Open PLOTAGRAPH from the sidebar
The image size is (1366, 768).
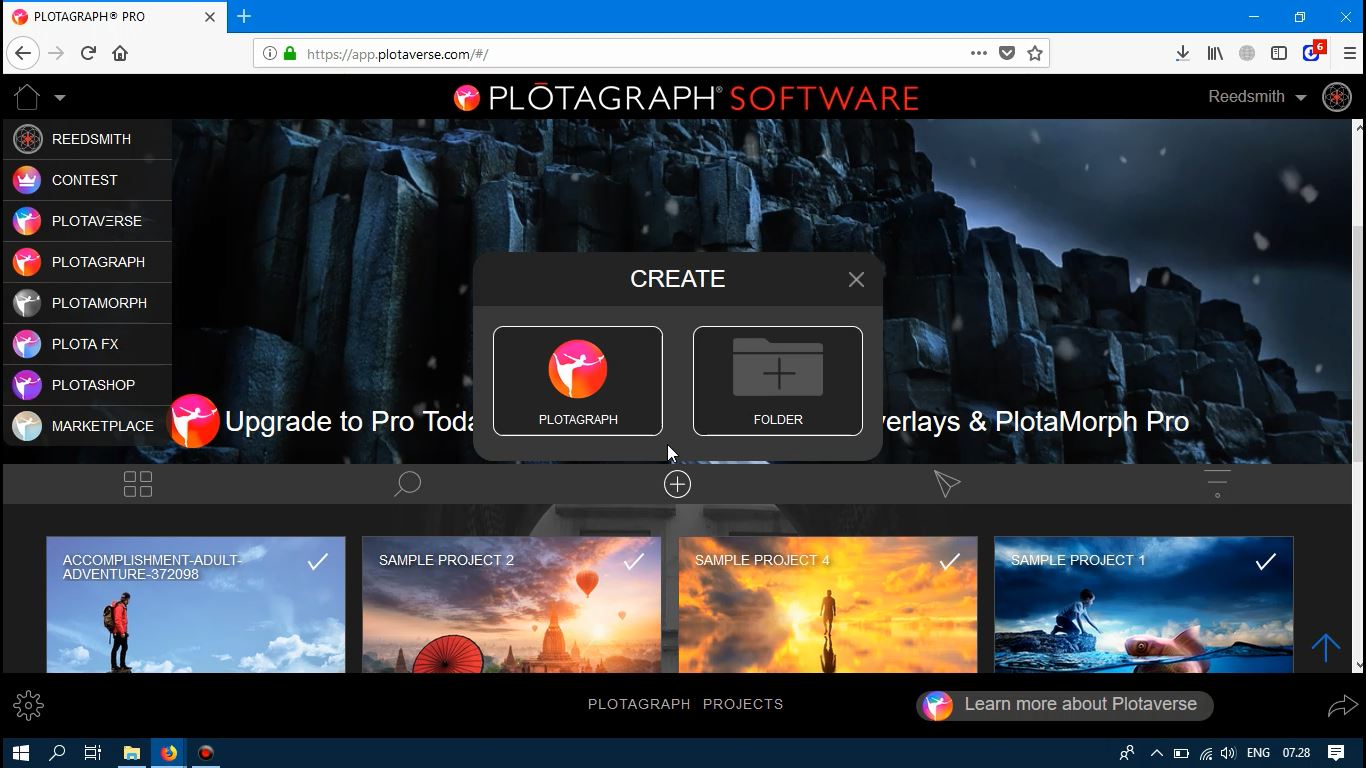click(87, 262)
